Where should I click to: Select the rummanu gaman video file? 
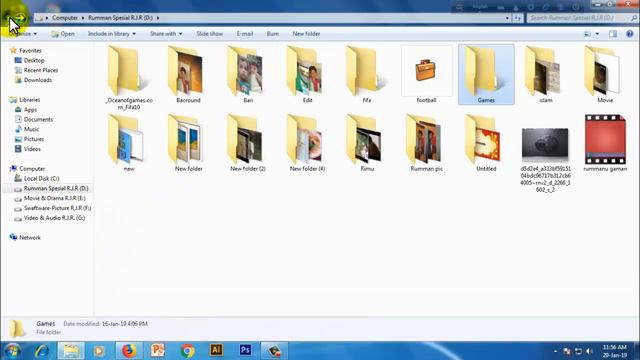click(605, 143)
